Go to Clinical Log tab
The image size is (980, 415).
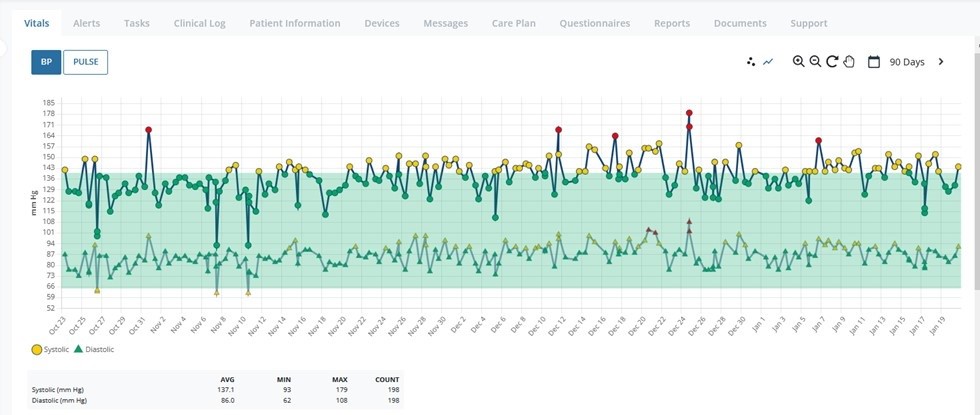[199, 23]
